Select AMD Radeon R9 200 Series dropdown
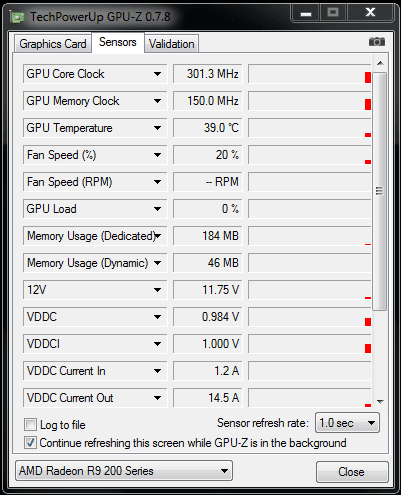This screenshot has height=495, width=401. [124, 471]
